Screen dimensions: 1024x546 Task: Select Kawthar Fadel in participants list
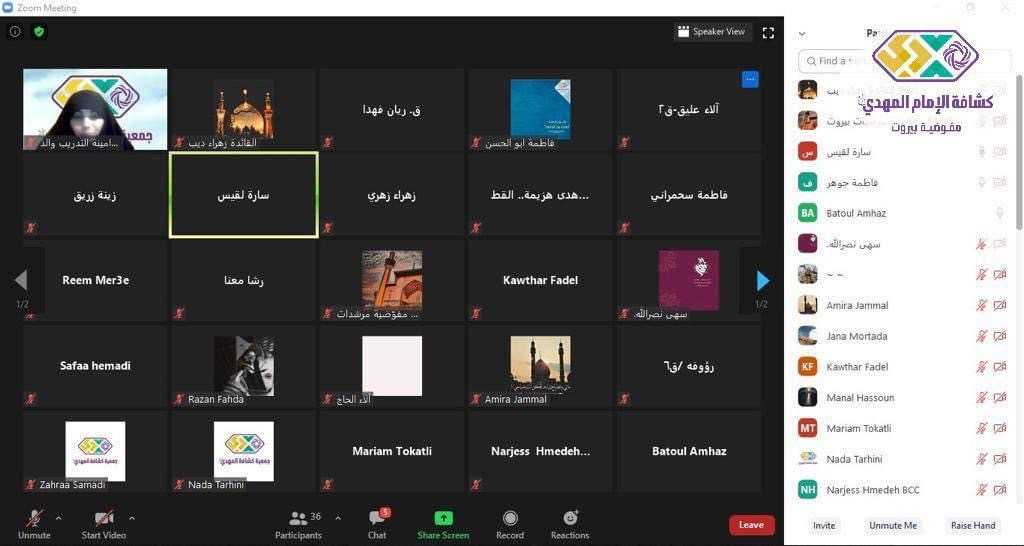tap(857, 367)
